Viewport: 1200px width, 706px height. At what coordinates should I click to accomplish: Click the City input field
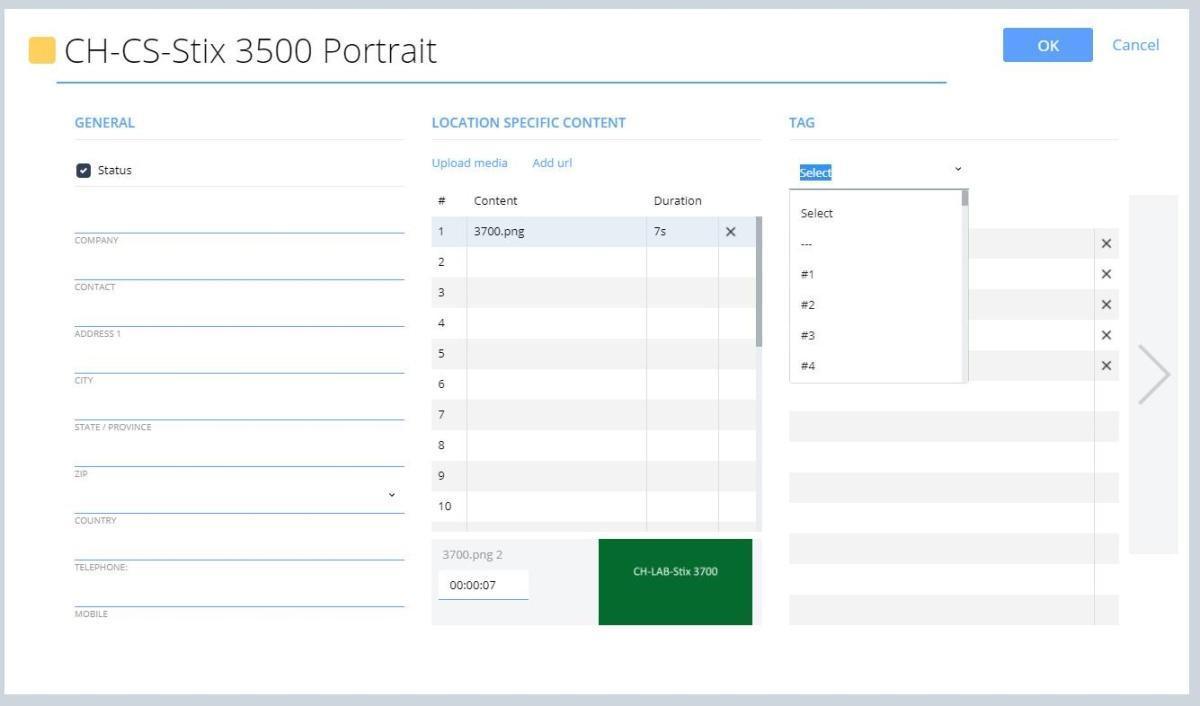pyautogui.click(x=239, y=358)
